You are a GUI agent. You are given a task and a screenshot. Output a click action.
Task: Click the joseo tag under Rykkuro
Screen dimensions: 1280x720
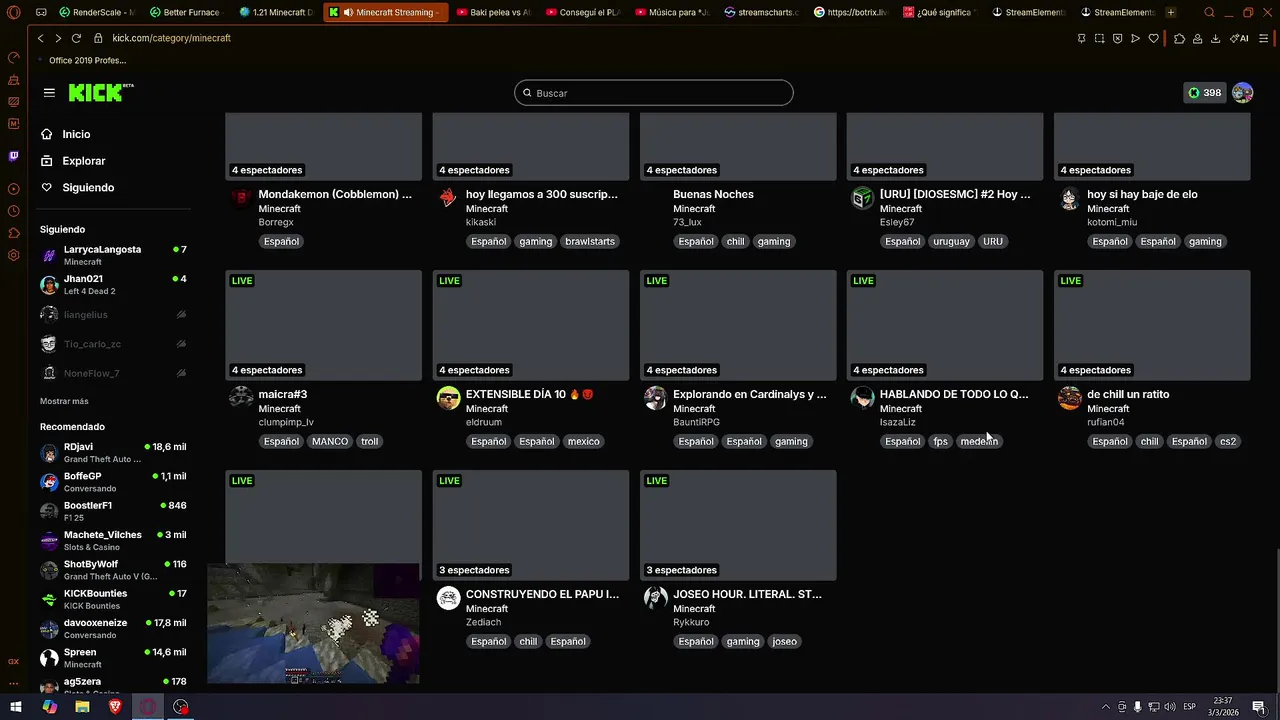[x=785, y=641]
